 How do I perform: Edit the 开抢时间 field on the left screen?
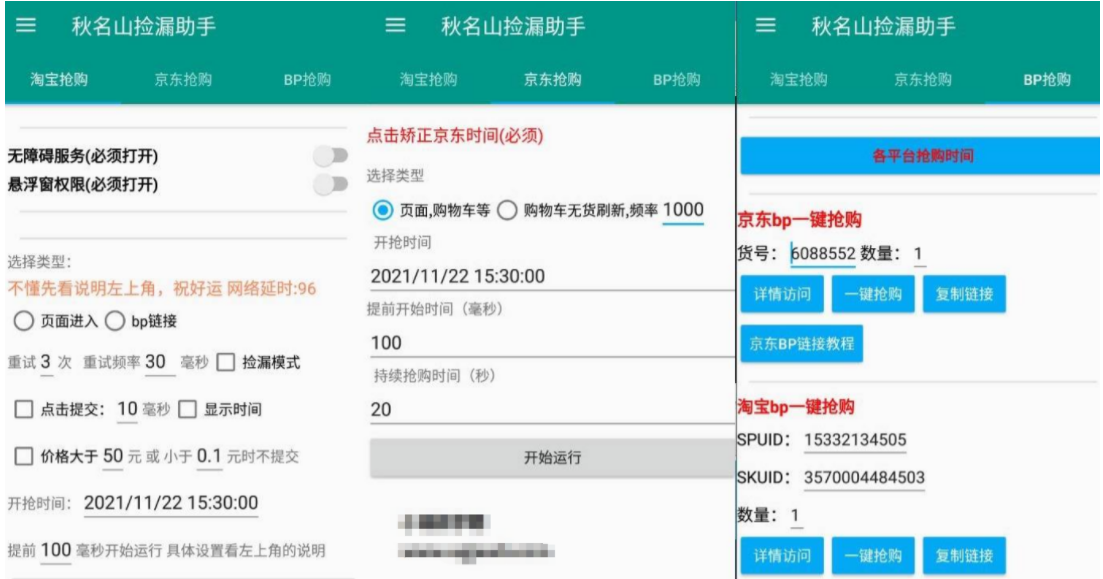click(x=171, y=503)
